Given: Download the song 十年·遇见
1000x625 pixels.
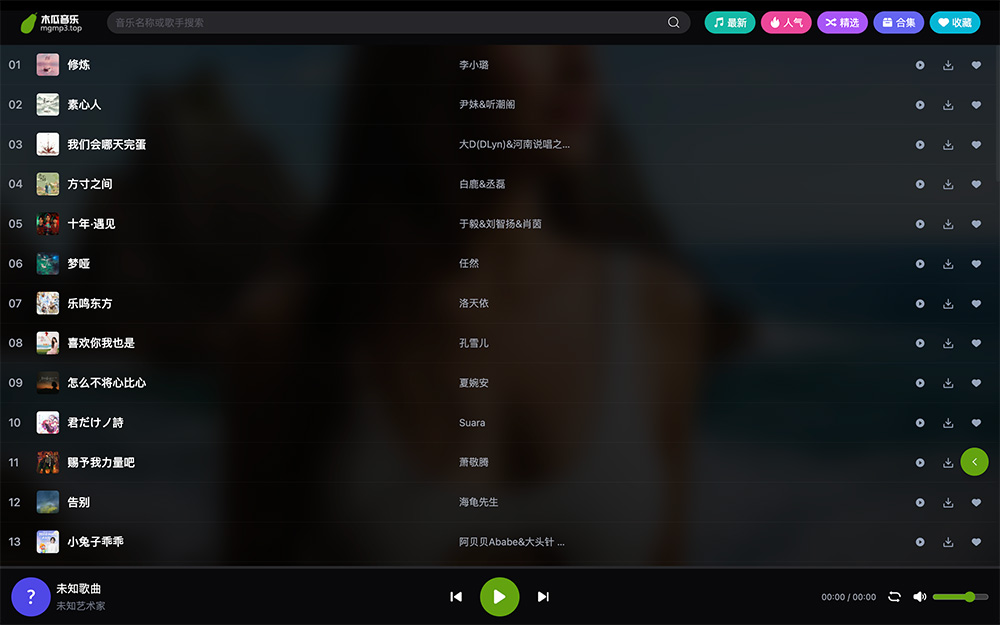Looking at the screenshot, I should click(948, 224).
